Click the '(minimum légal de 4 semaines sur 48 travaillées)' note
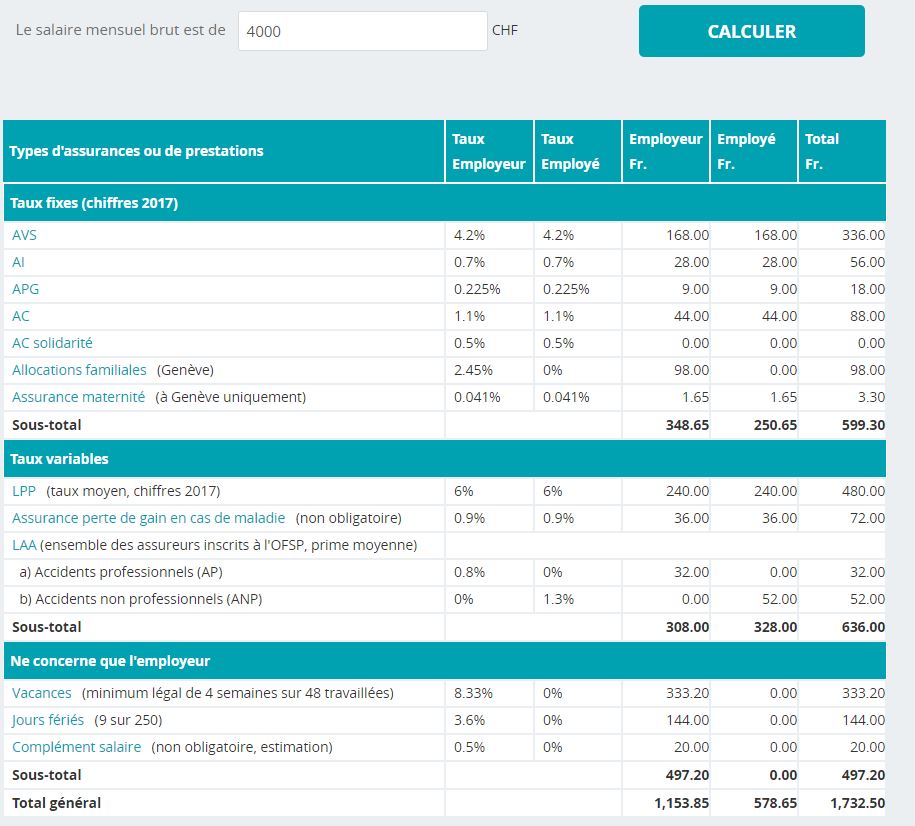Image resolution: width=915 pixels, height=826 pixels. [x=238, y=693]
